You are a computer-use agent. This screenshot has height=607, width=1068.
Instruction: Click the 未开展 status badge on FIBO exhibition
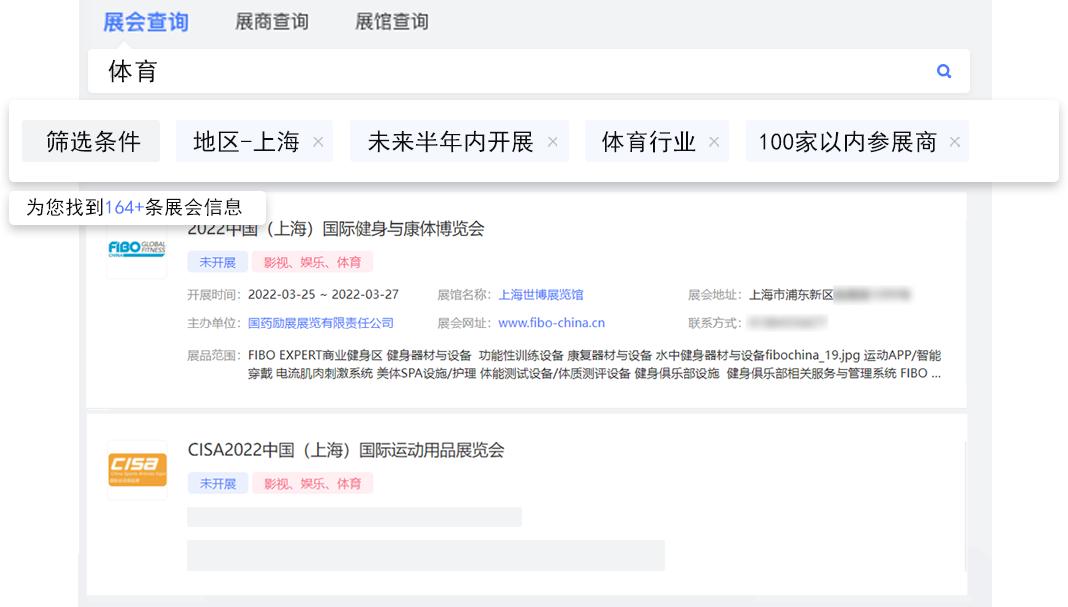point(218,261)
